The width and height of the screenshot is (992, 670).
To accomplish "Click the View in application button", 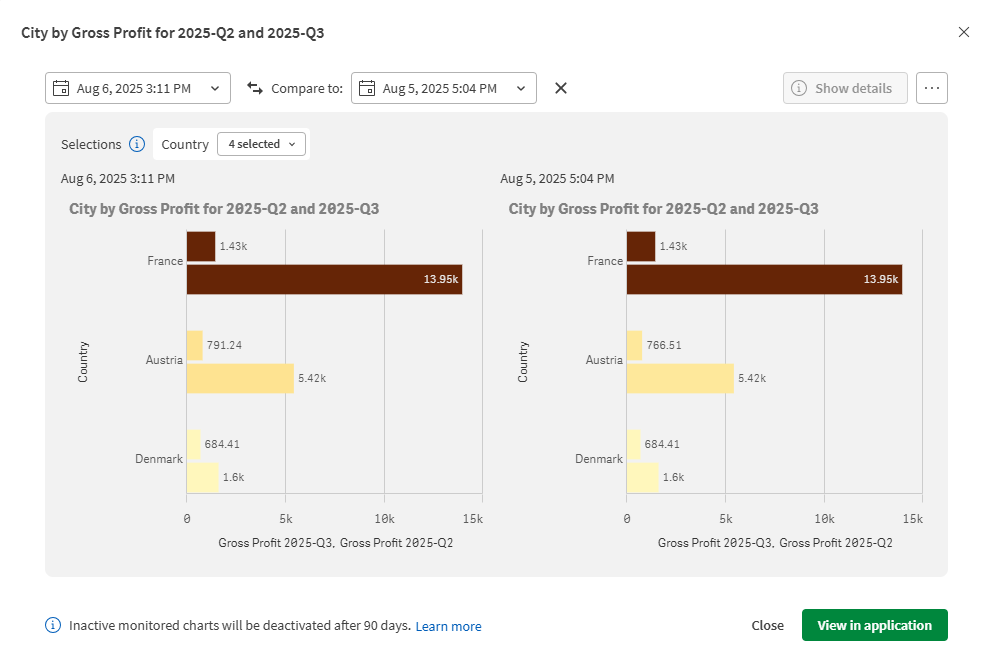I will click(x=874, y=625).
